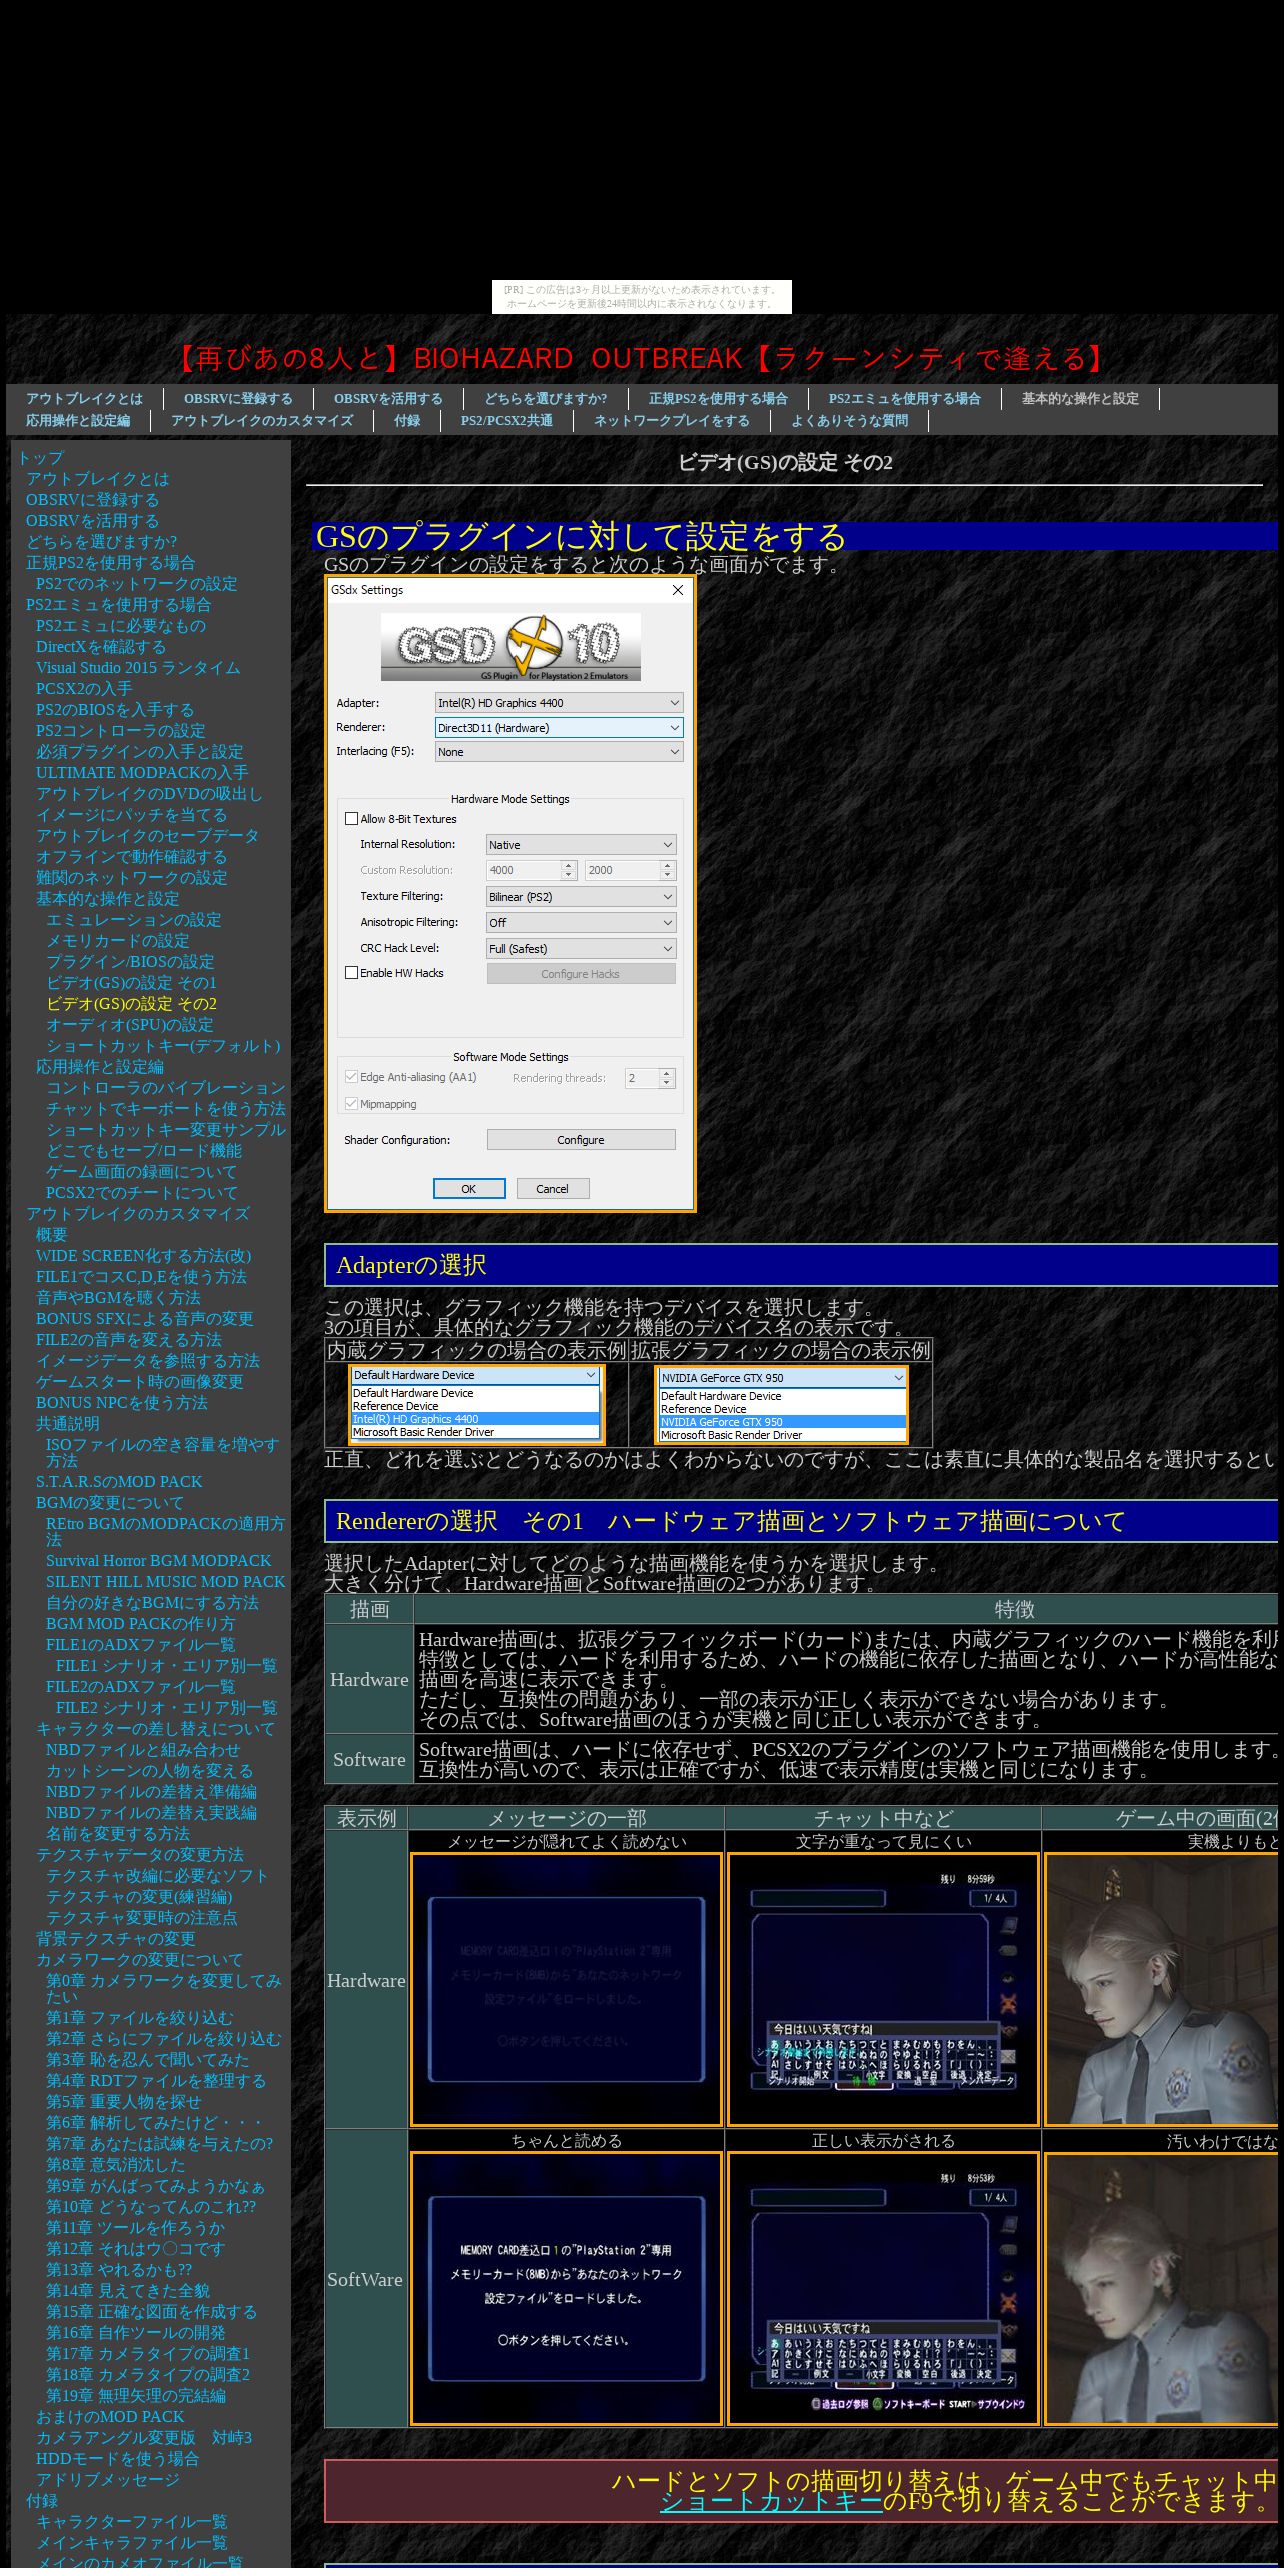Image resolution: width=1284 pixels, height=2568 pixels.
Task: Click the Hardware unreadable message screenshot
Action: point(566,1990)
